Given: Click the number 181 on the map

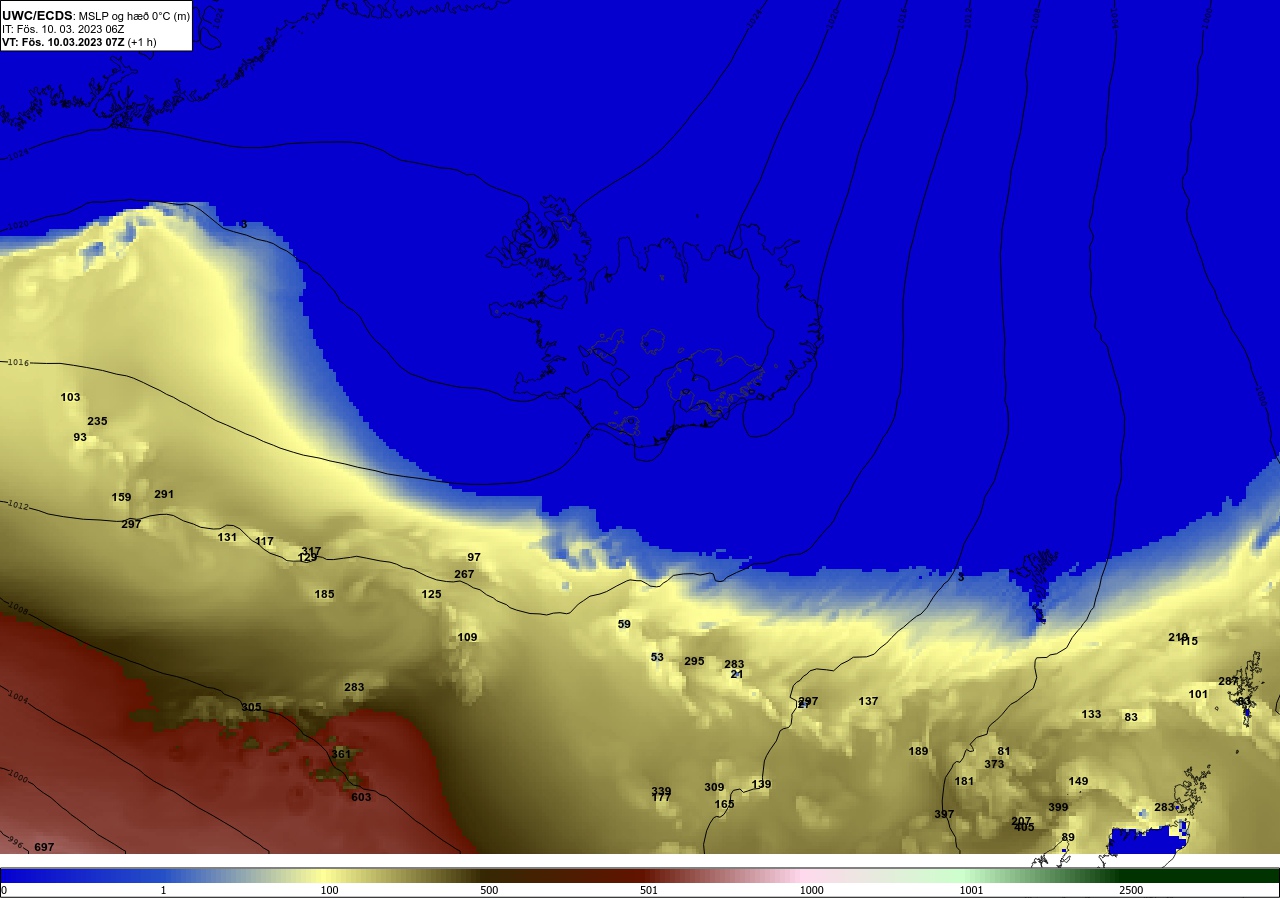Looking at the screenshot, I should tap(964, 781).
